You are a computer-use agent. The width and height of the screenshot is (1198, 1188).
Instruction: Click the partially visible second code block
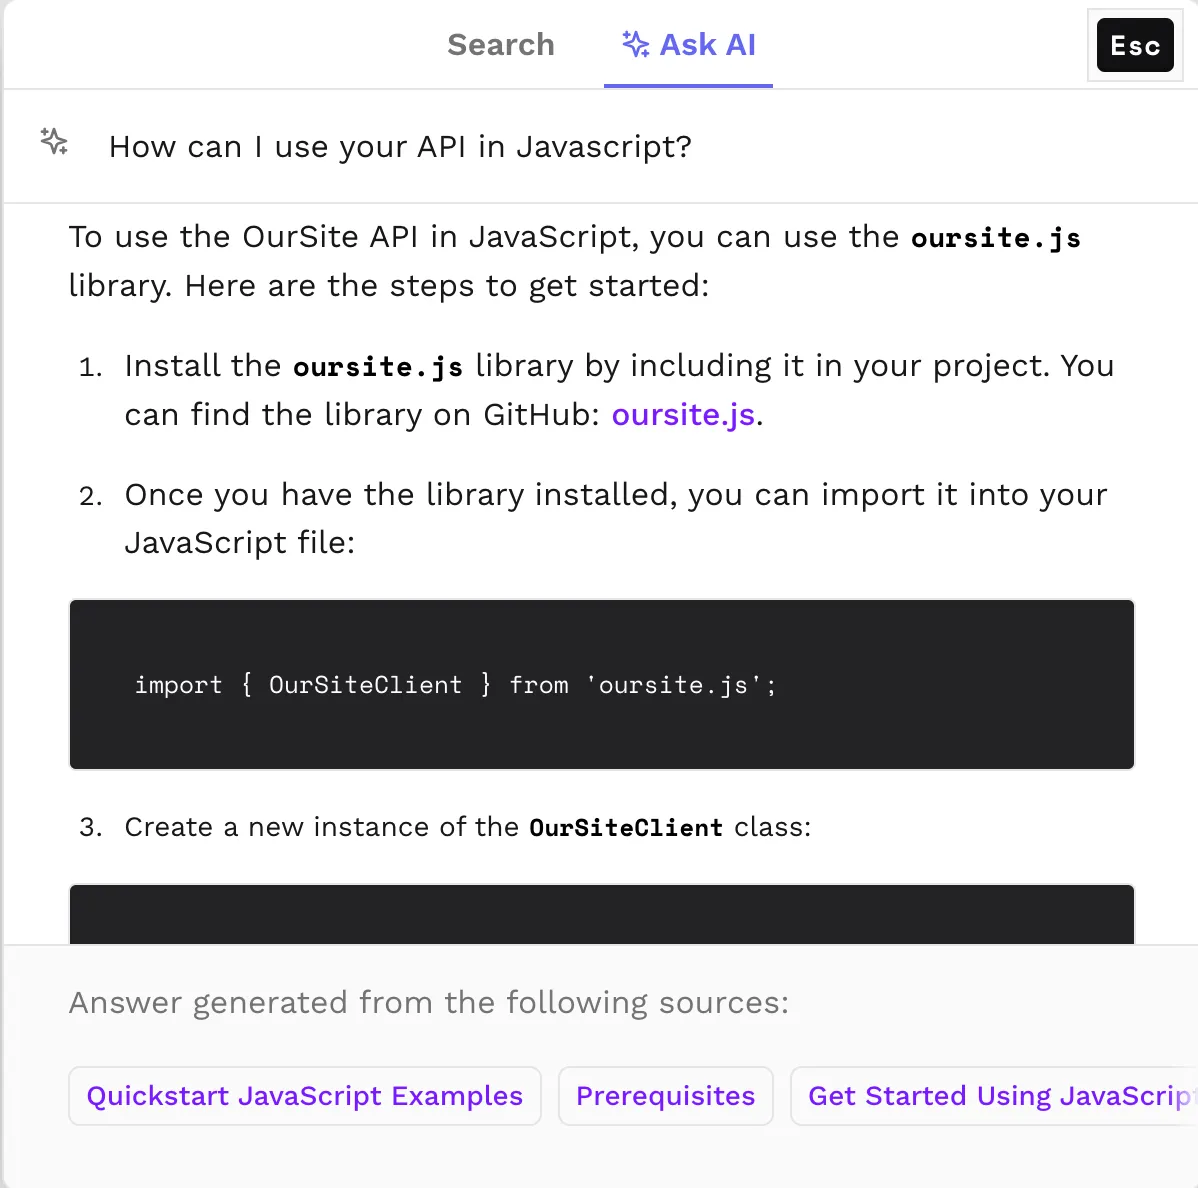601,914
